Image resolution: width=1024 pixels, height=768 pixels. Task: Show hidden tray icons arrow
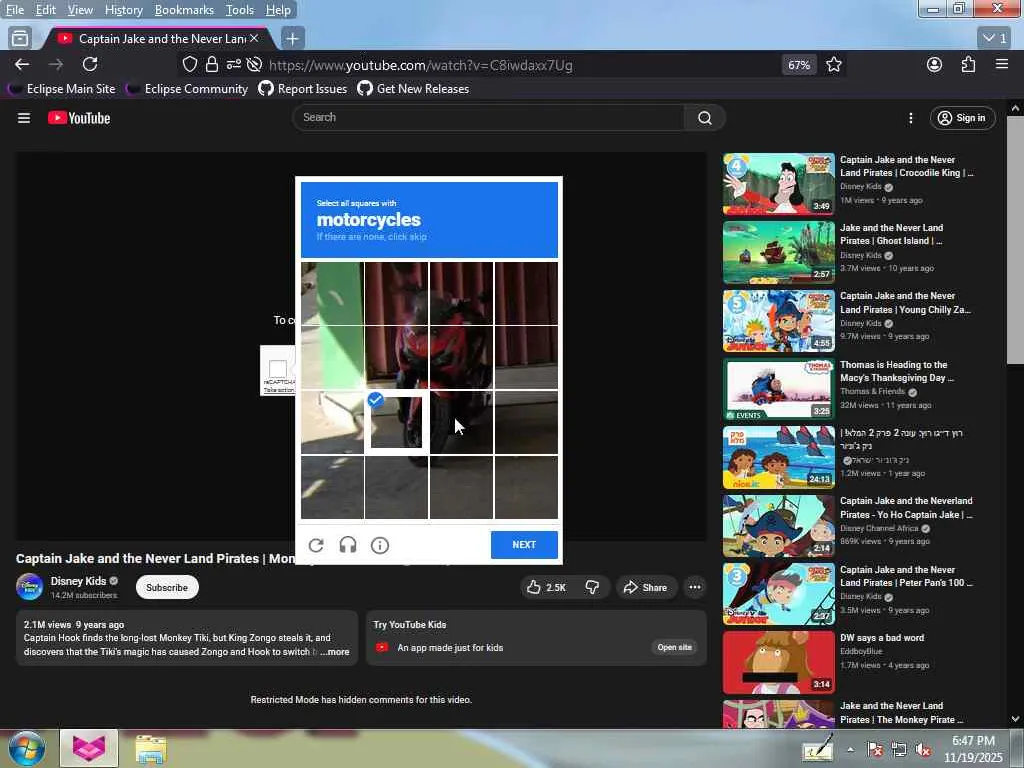[850, 750]
